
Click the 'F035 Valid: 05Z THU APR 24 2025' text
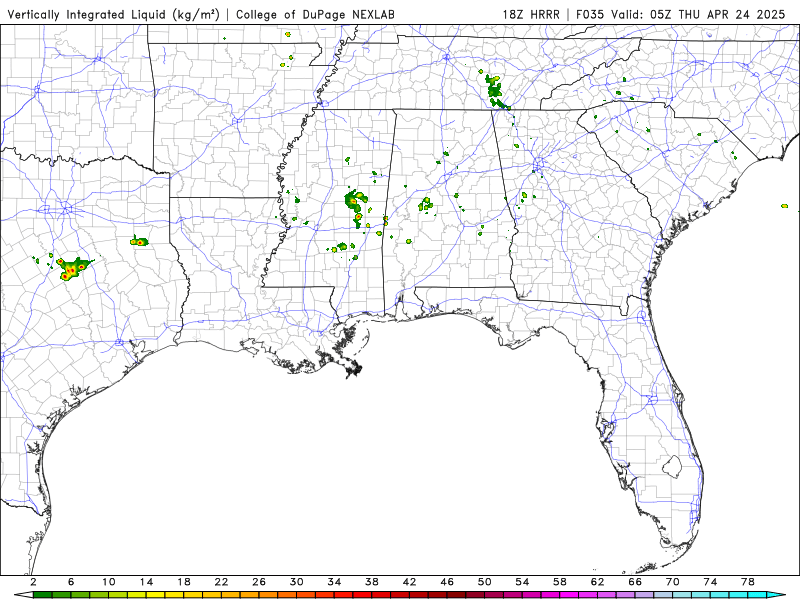tap(681, 14)
